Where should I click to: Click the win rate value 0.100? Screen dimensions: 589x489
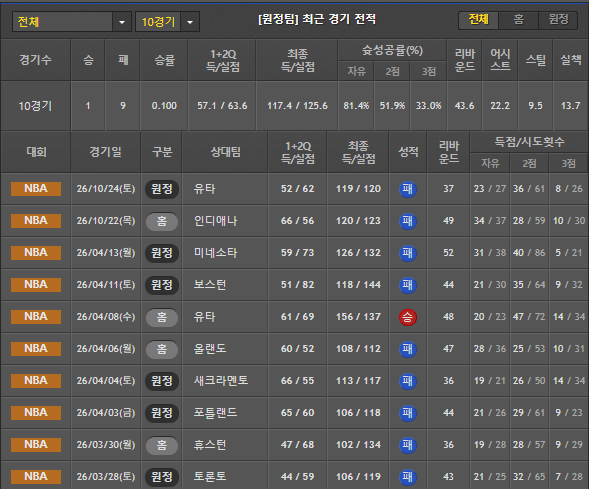(x=164, y=106)
